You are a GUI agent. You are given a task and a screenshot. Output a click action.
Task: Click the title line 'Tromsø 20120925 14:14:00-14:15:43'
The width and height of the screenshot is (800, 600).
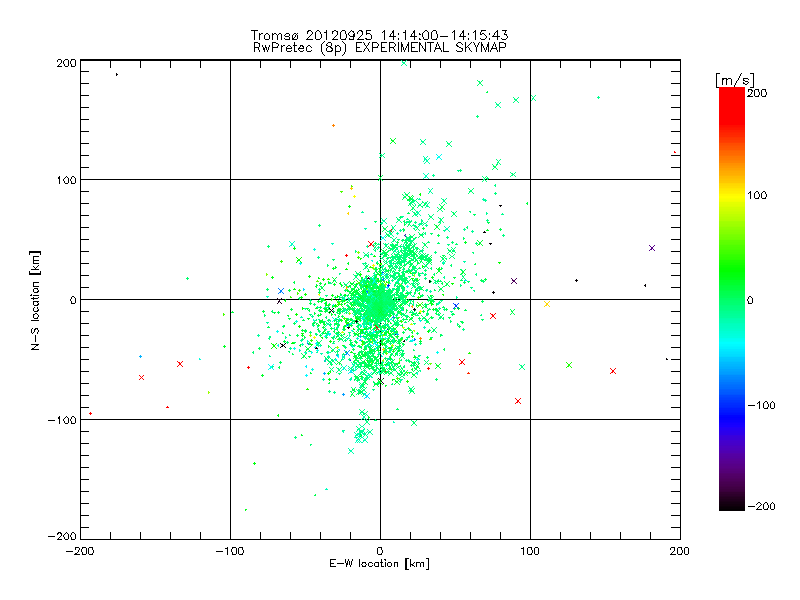pyautogui.click(x=379, y=35)
